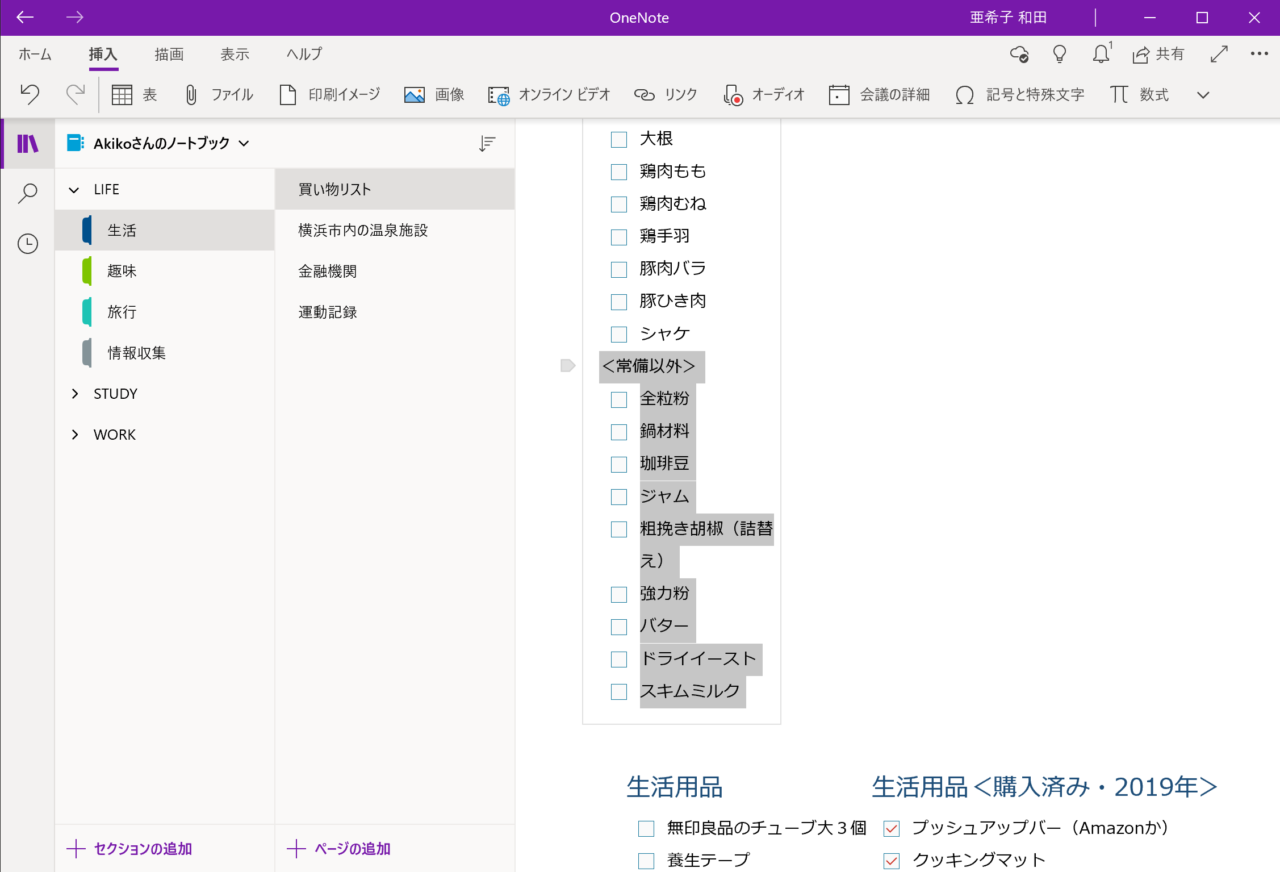Switch to the 描画 tab
Screen dimensions: 1280x872
(x=169, y=54)
